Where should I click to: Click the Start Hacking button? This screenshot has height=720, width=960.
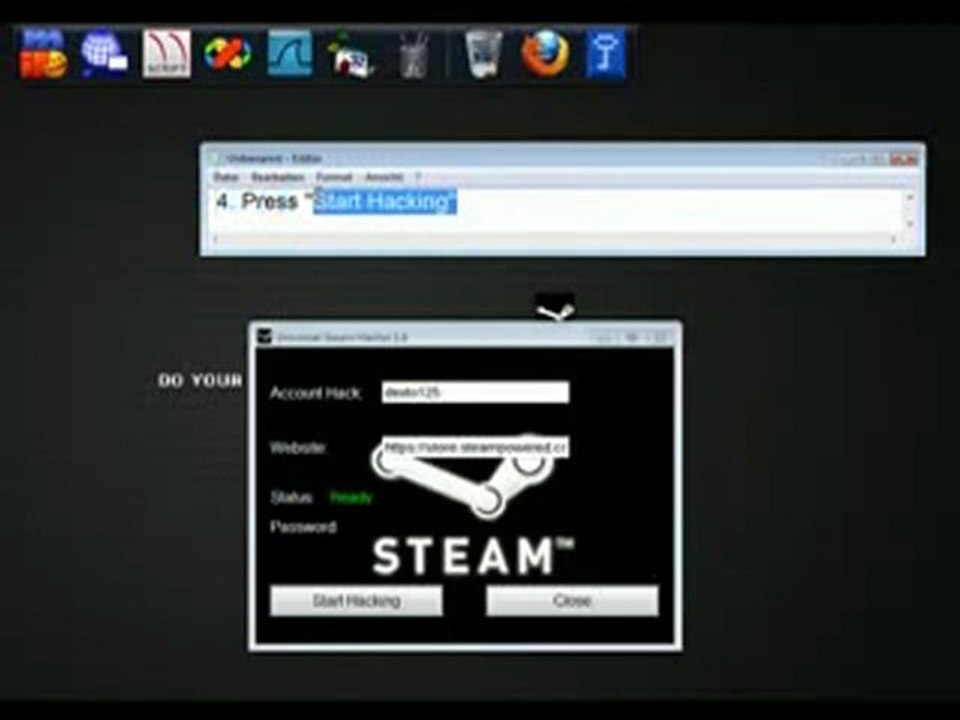point(356,601)
